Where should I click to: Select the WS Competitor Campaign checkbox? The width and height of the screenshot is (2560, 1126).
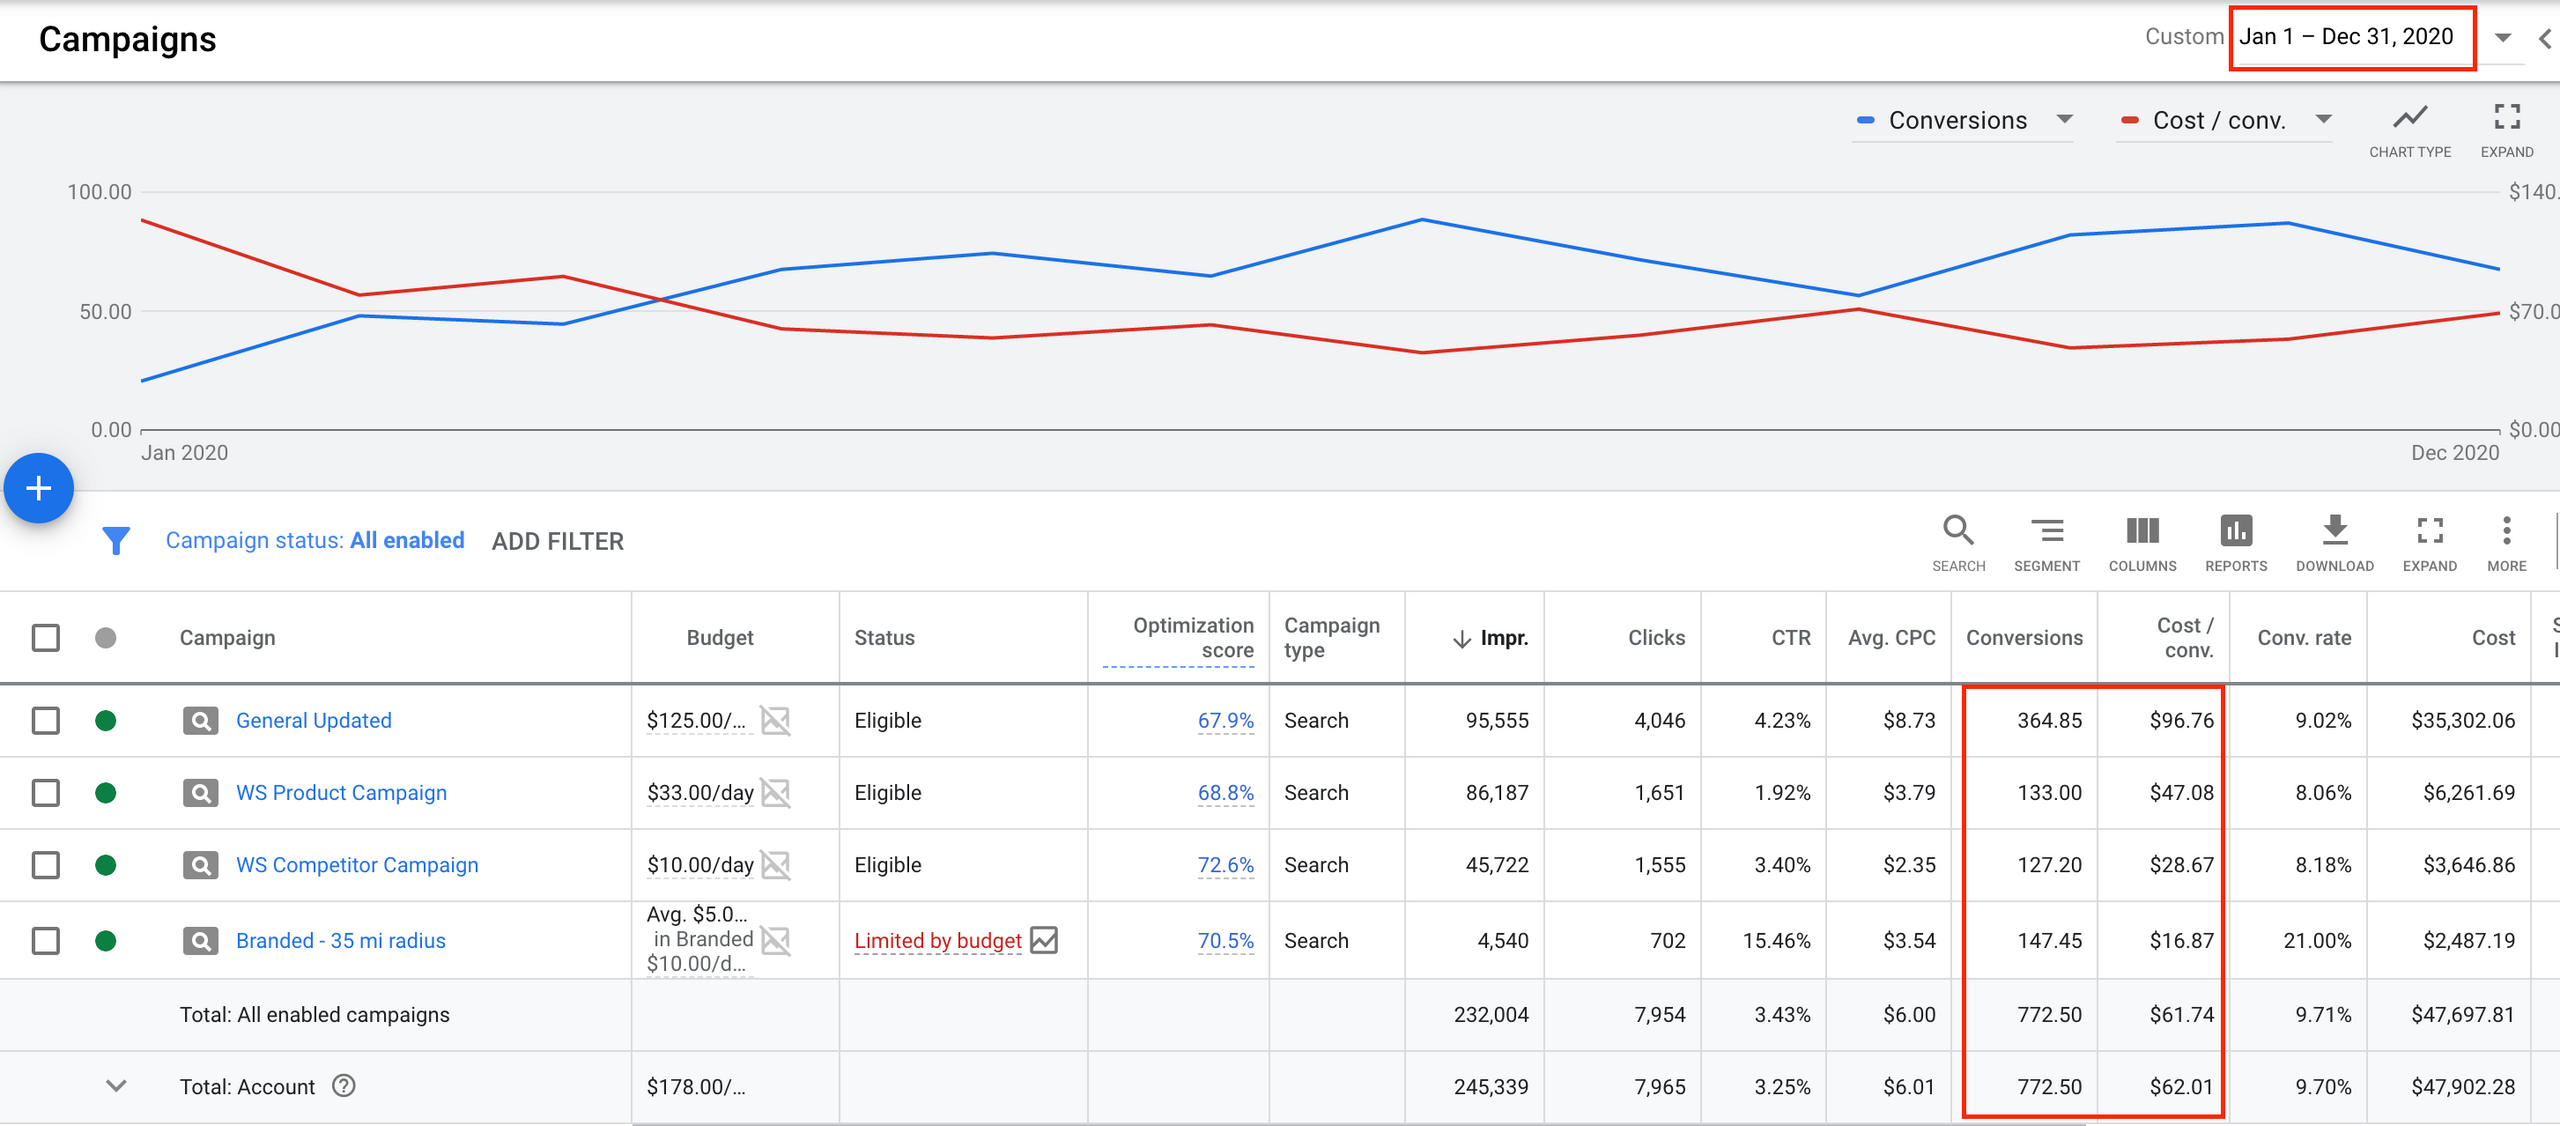click(46, 865)
